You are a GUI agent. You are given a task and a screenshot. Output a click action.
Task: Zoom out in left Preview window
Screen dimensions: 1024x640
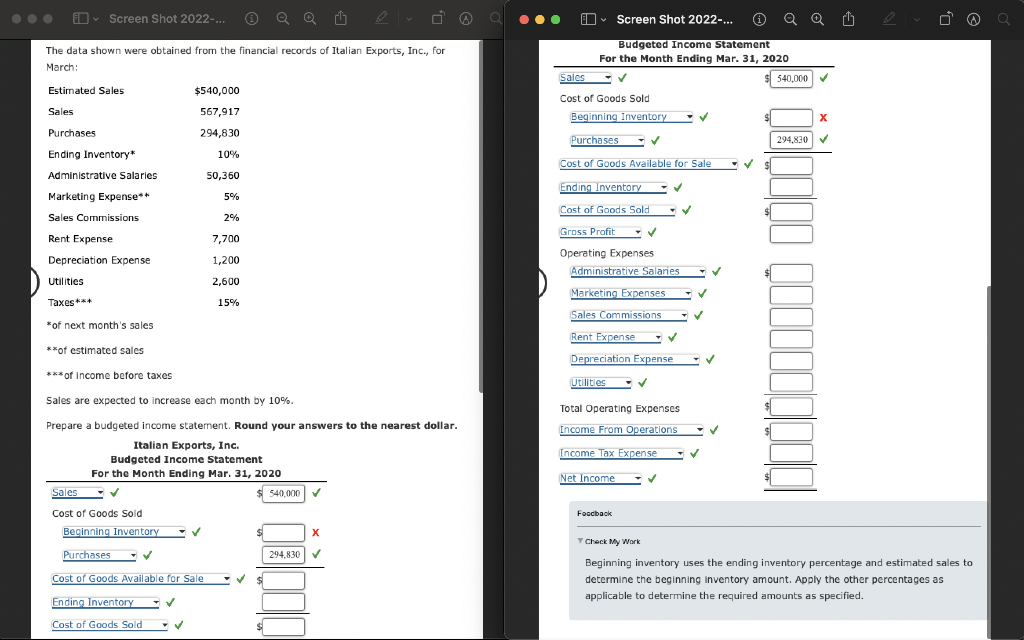pos(282,19)
